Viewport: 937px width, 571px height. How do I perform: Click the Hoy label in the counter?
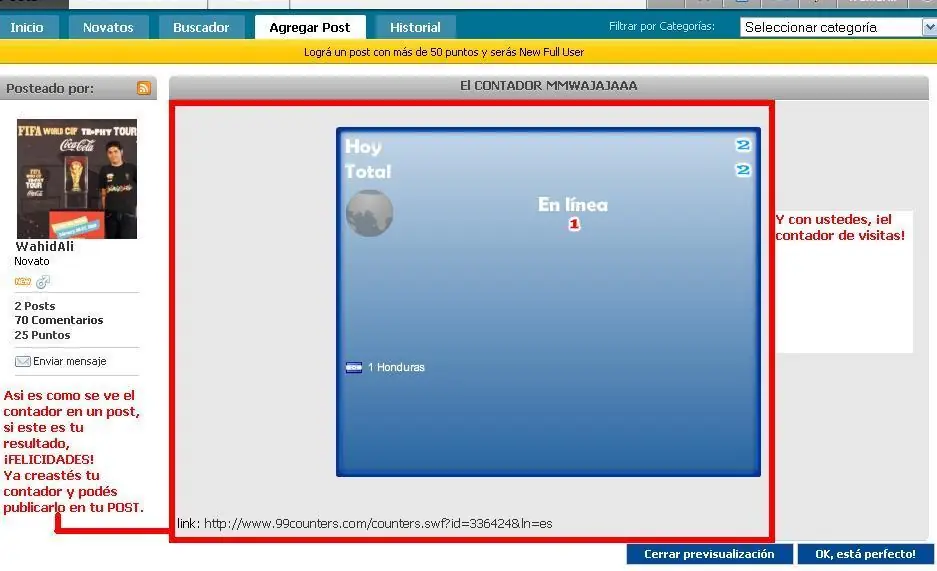[x=363, y=146]
